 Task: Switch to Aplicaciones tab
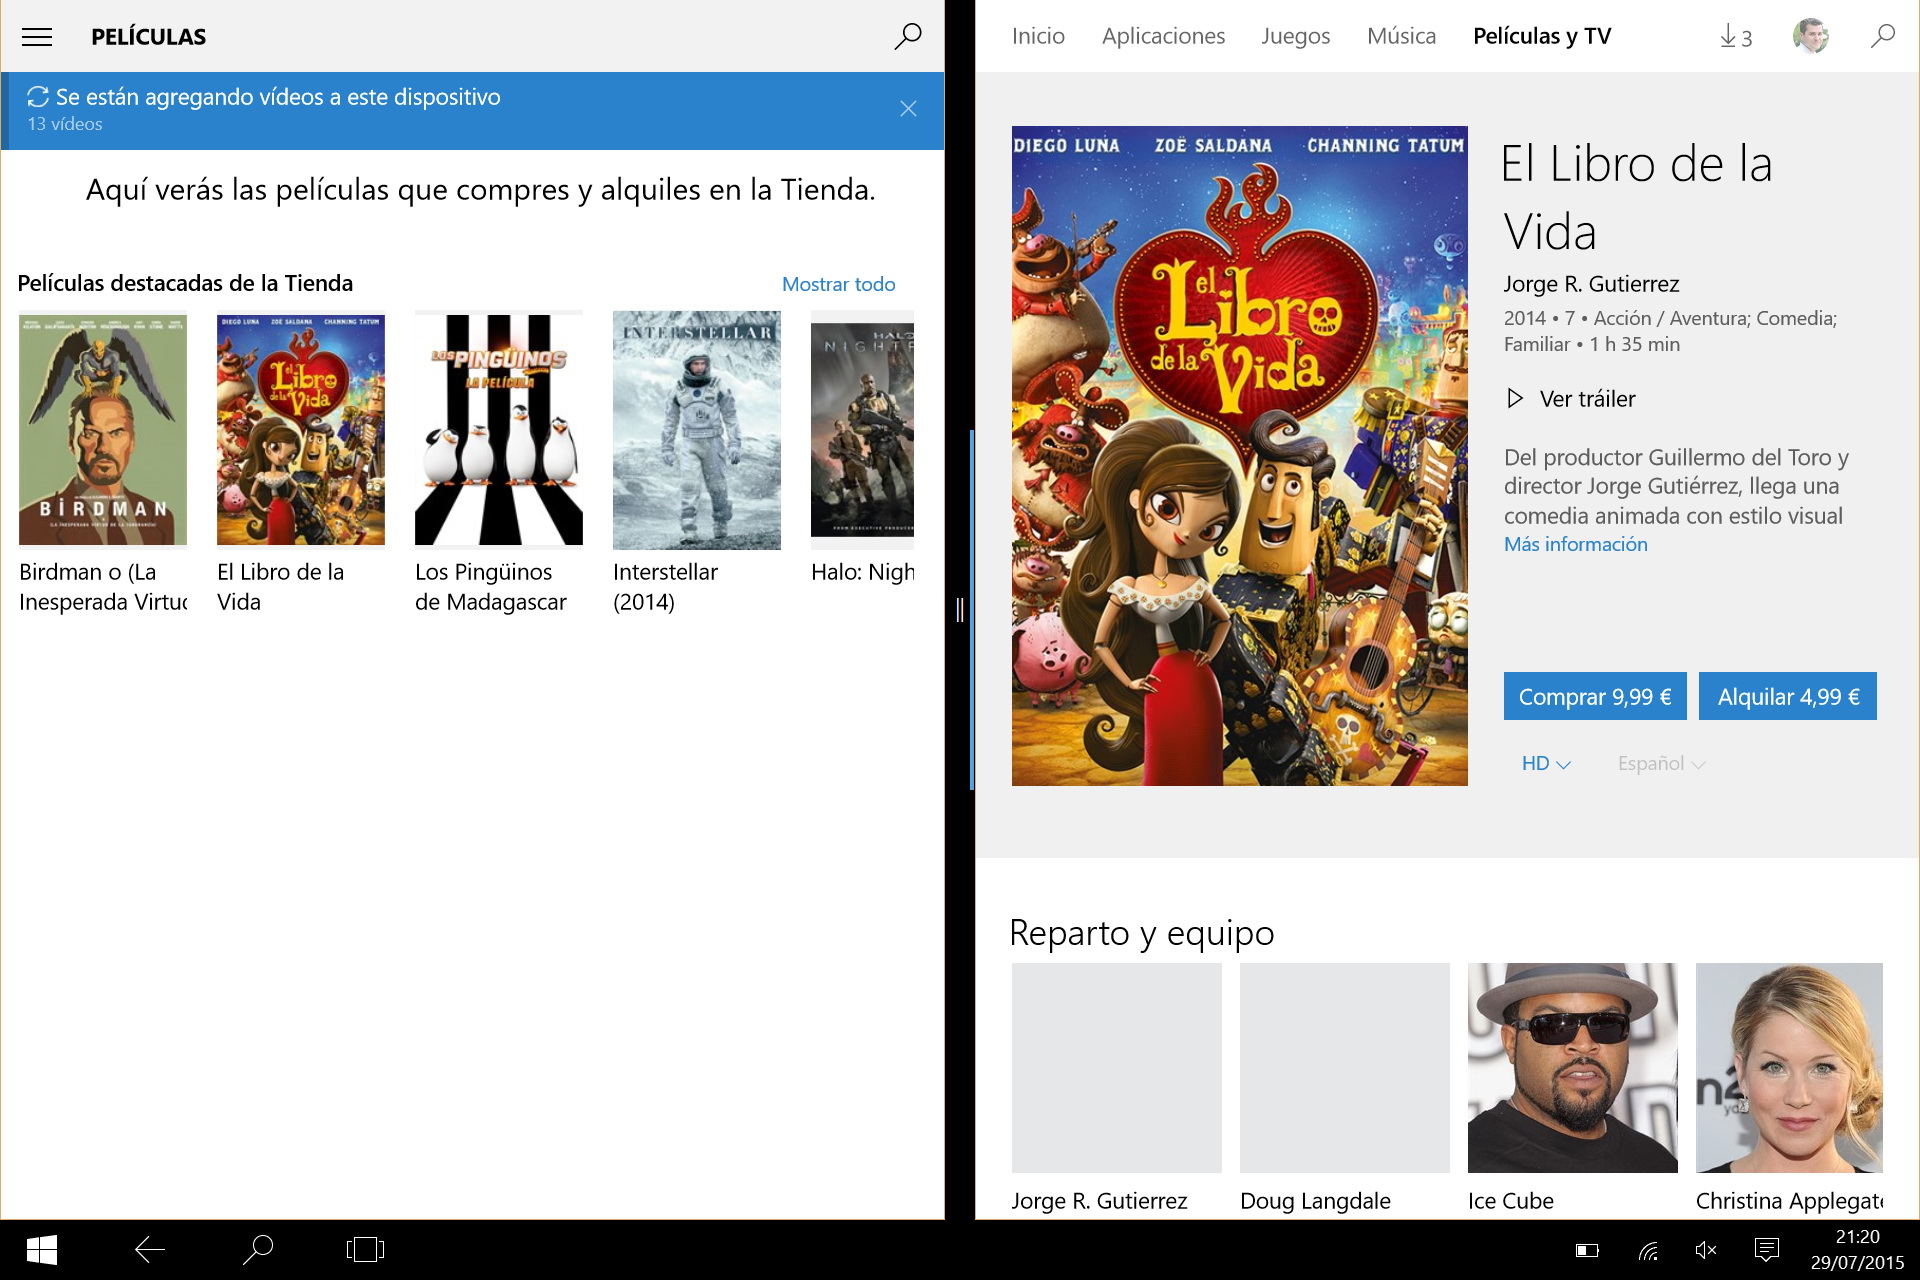(x=1163, y=37)
